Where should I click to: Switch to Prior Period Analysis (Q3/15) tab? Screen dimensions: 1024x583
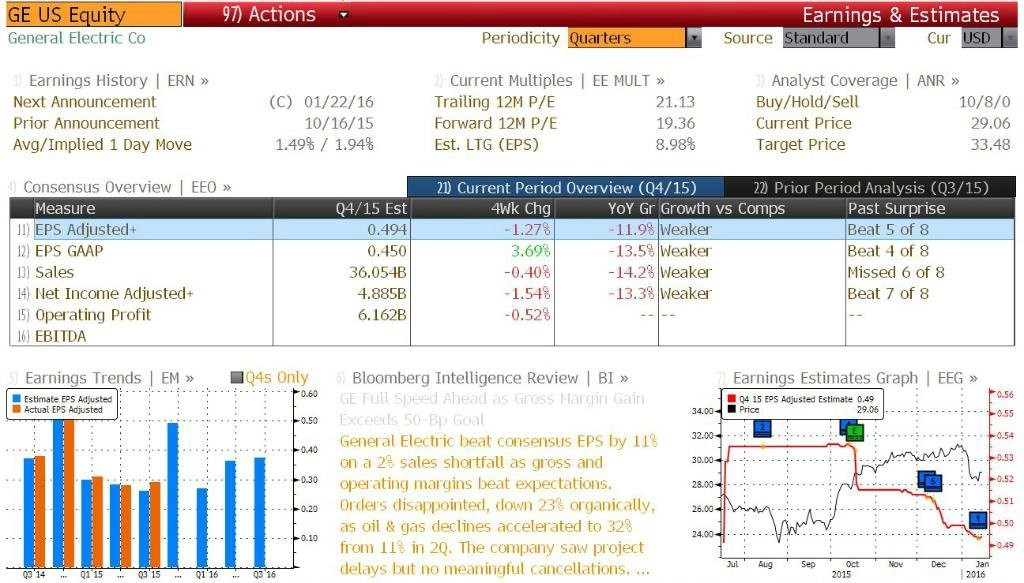click(871, 187)
